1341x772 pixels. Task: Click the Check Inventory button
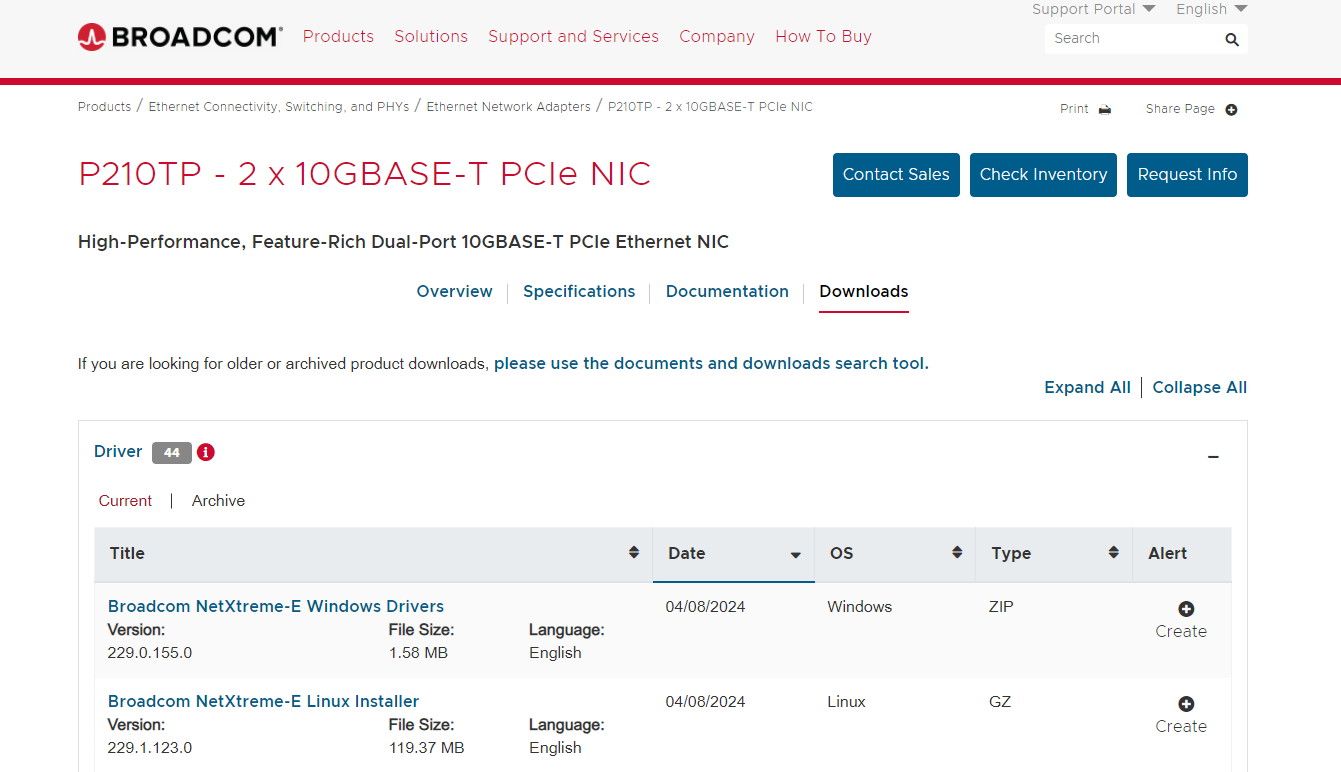[x=1043, y=175]
